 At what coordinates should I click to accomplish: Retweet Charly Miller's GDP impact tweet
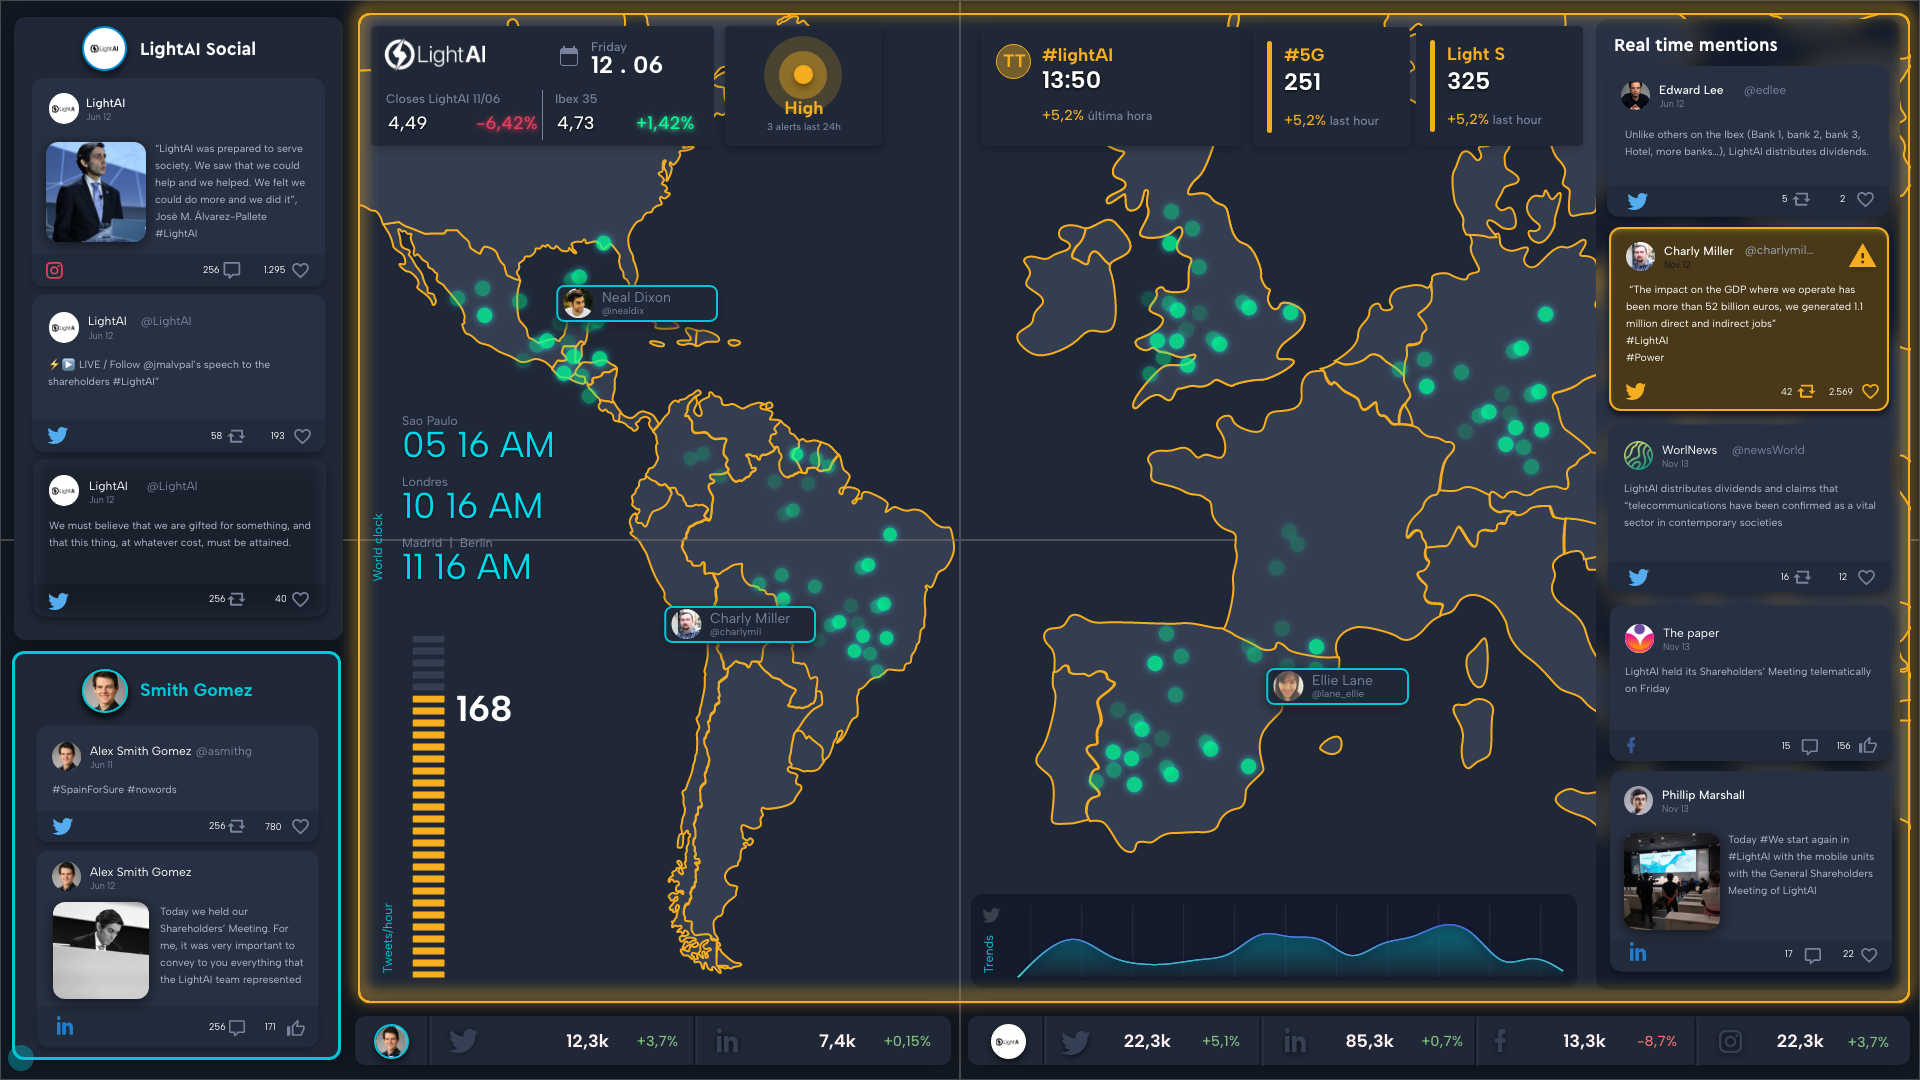tap(1806, 392)
